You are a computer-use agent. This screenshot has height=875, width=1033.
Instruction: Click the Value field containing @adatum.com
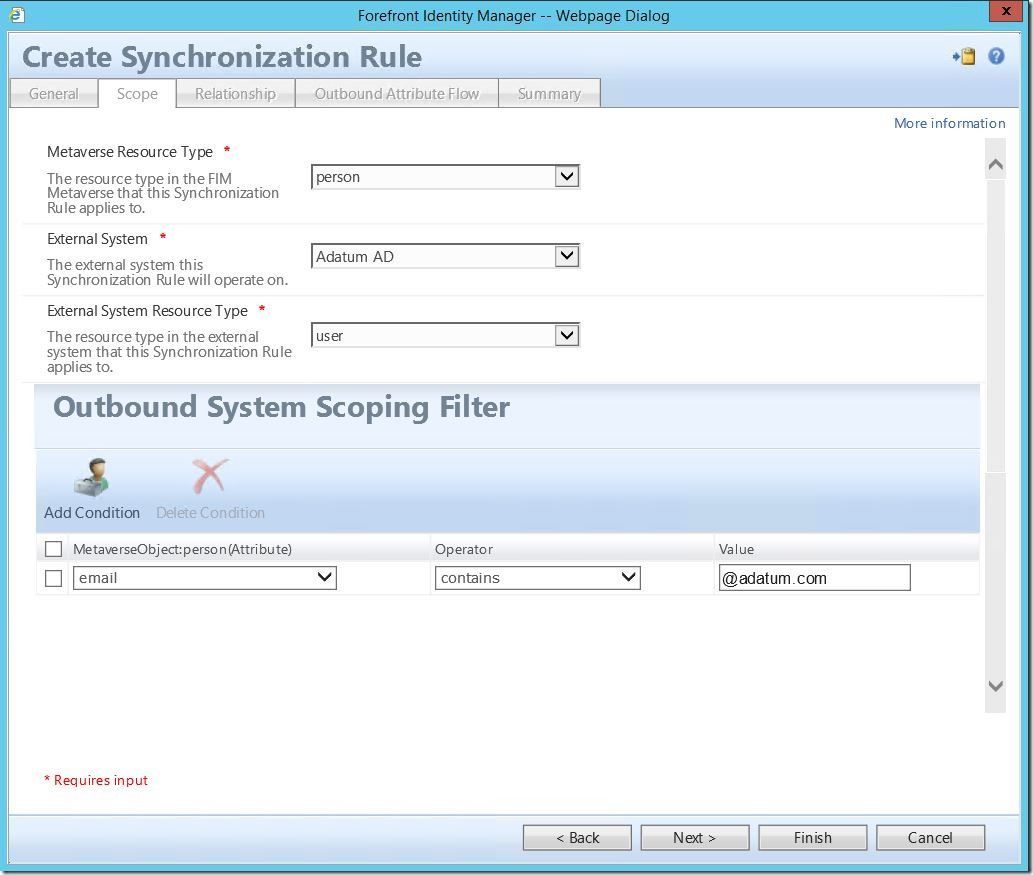click(814, 578)
